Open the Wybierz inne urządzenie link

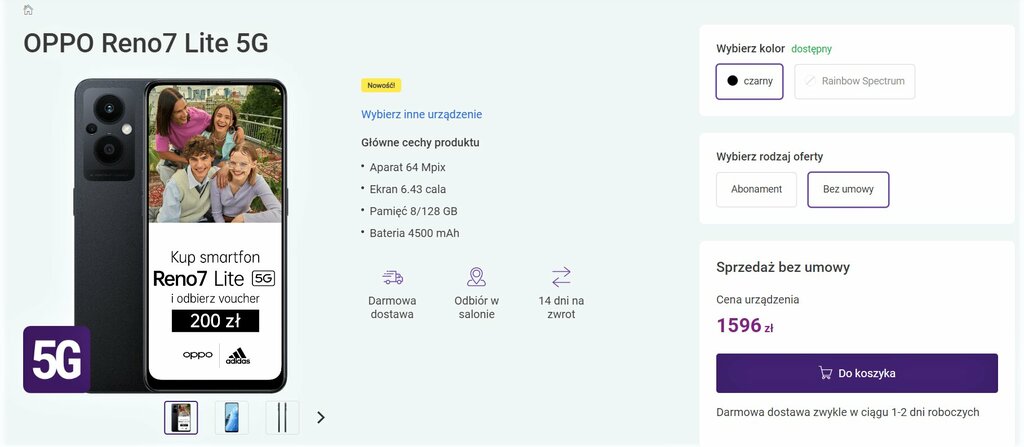tap(421, 114)
